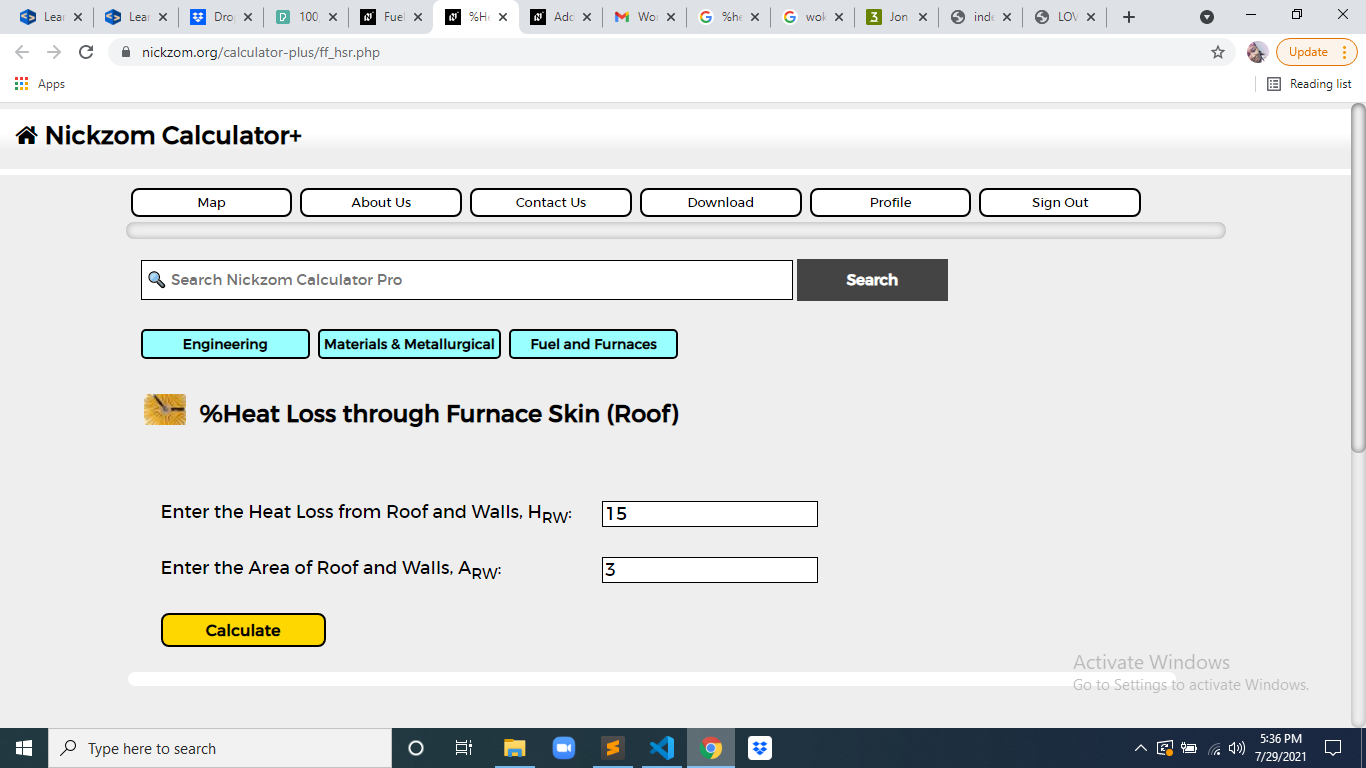Open Visual Studio Code from the taskbar
The height and width of the screenshot is (768, 1366).
pos(662,748)
